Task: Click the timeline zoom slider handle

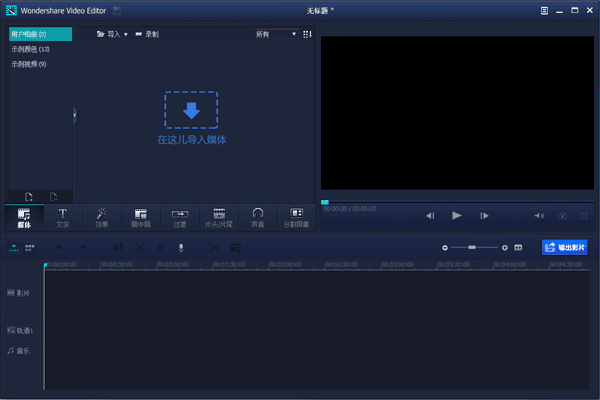Action: pos(472,248)
